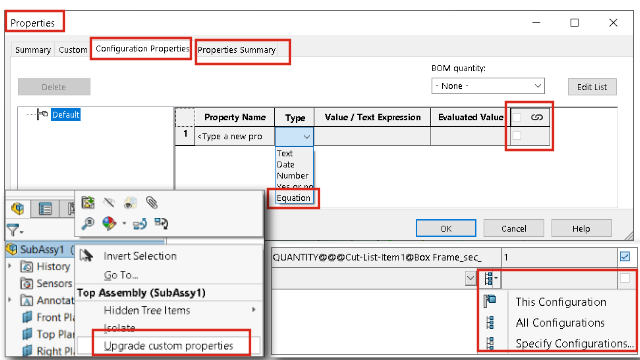Click the zoom to selection magnifier
The image size is (640, 360).
coord(87,223)
